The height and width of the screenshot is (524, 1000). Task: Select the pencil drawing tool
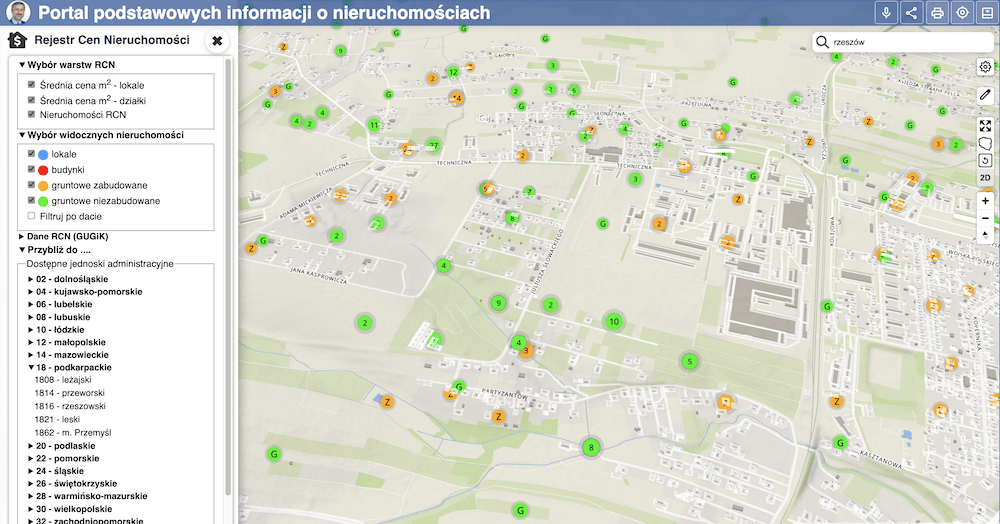[985, 95]
